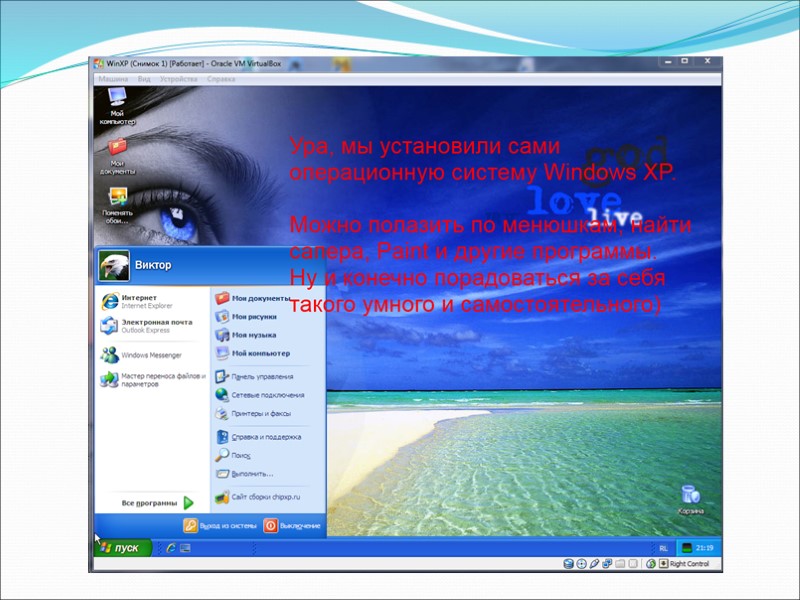Open the Мой компьютер desktop icon
Screen dimensions: 800x600
tap(117, 106)
